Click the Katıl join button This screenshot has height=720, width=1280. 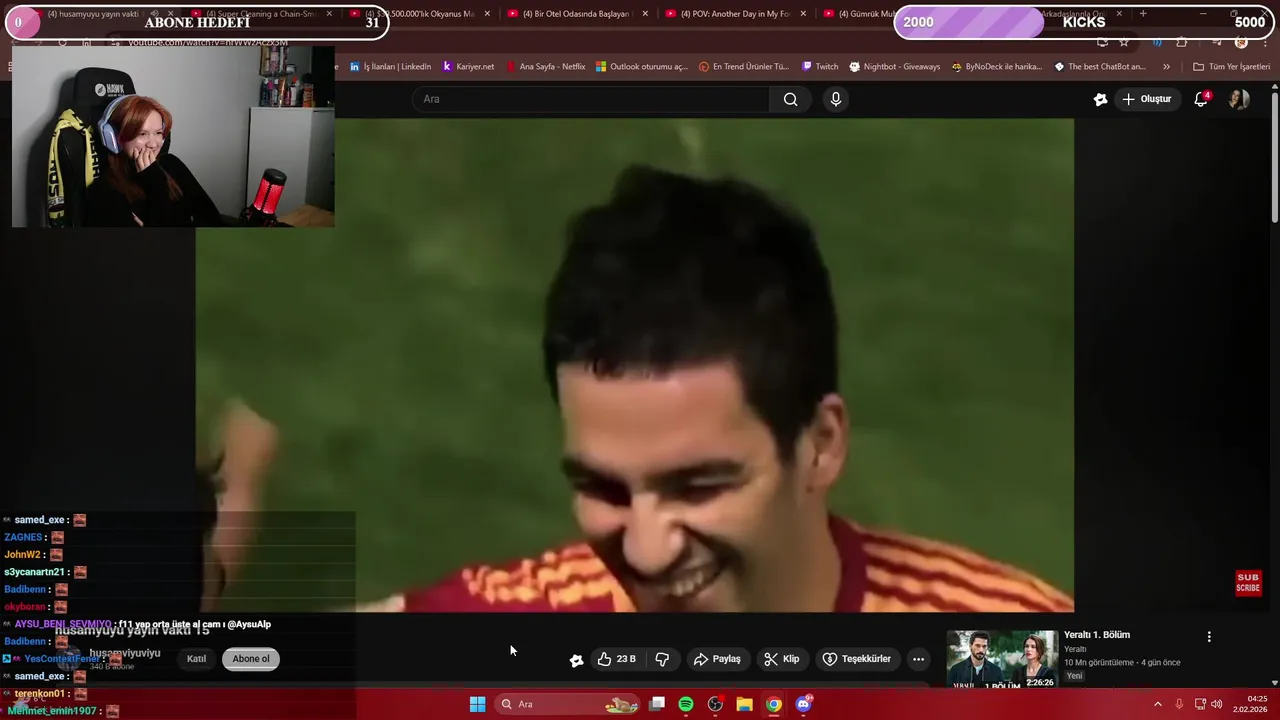196,659
